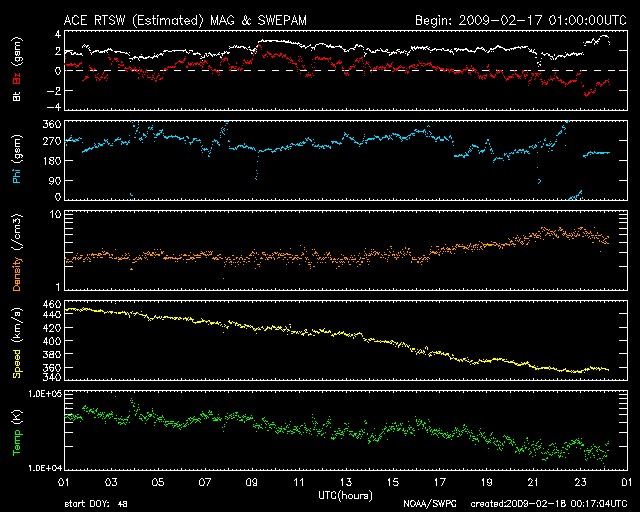This screenshot has height=512, width=640.
Task: Click the '4' tick on the Bt Bz axis
Action: pyautogui.click(x=58, y=34)
